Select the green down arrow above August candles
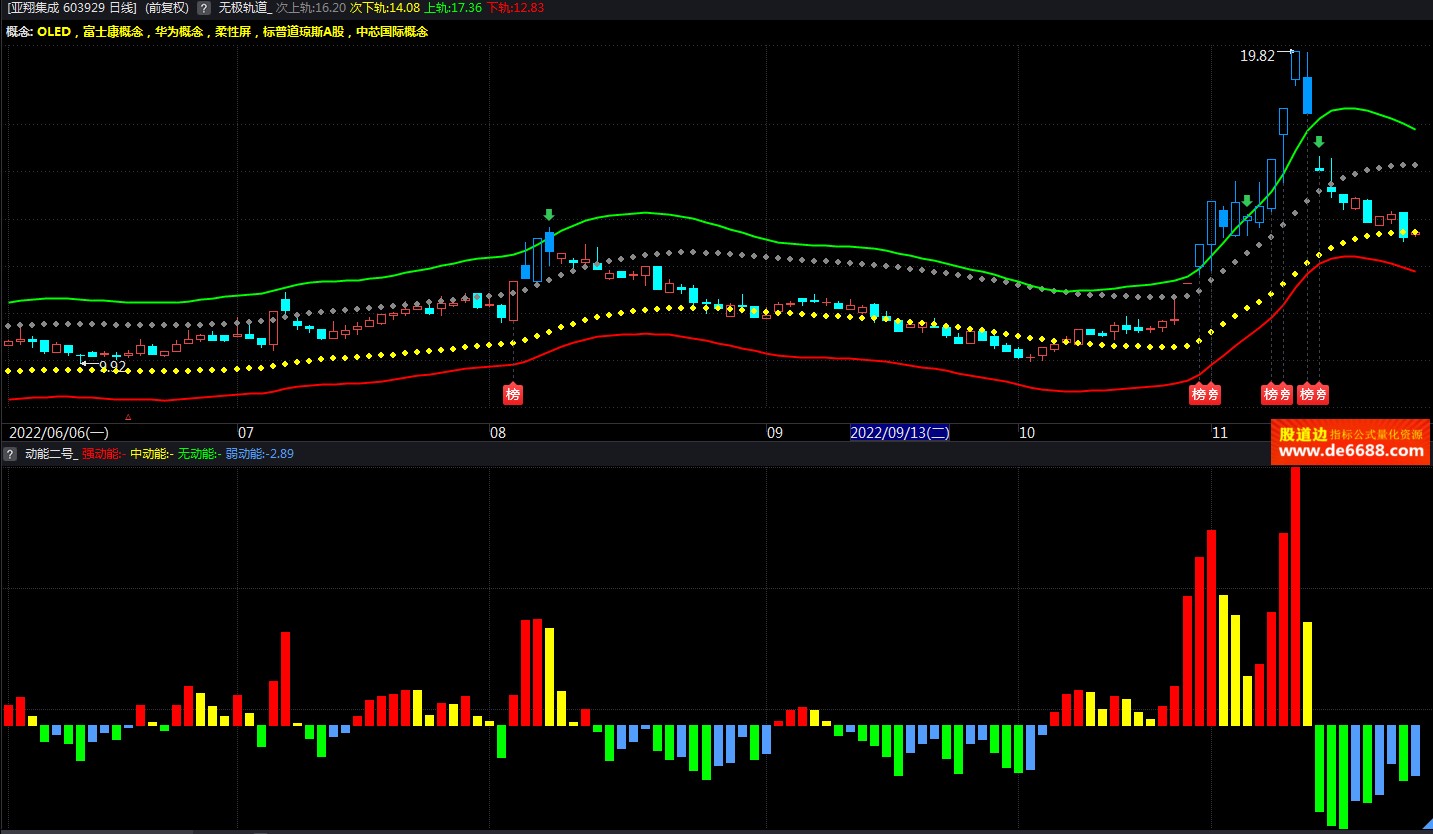1433x834 pixels. tap(548, 215)
